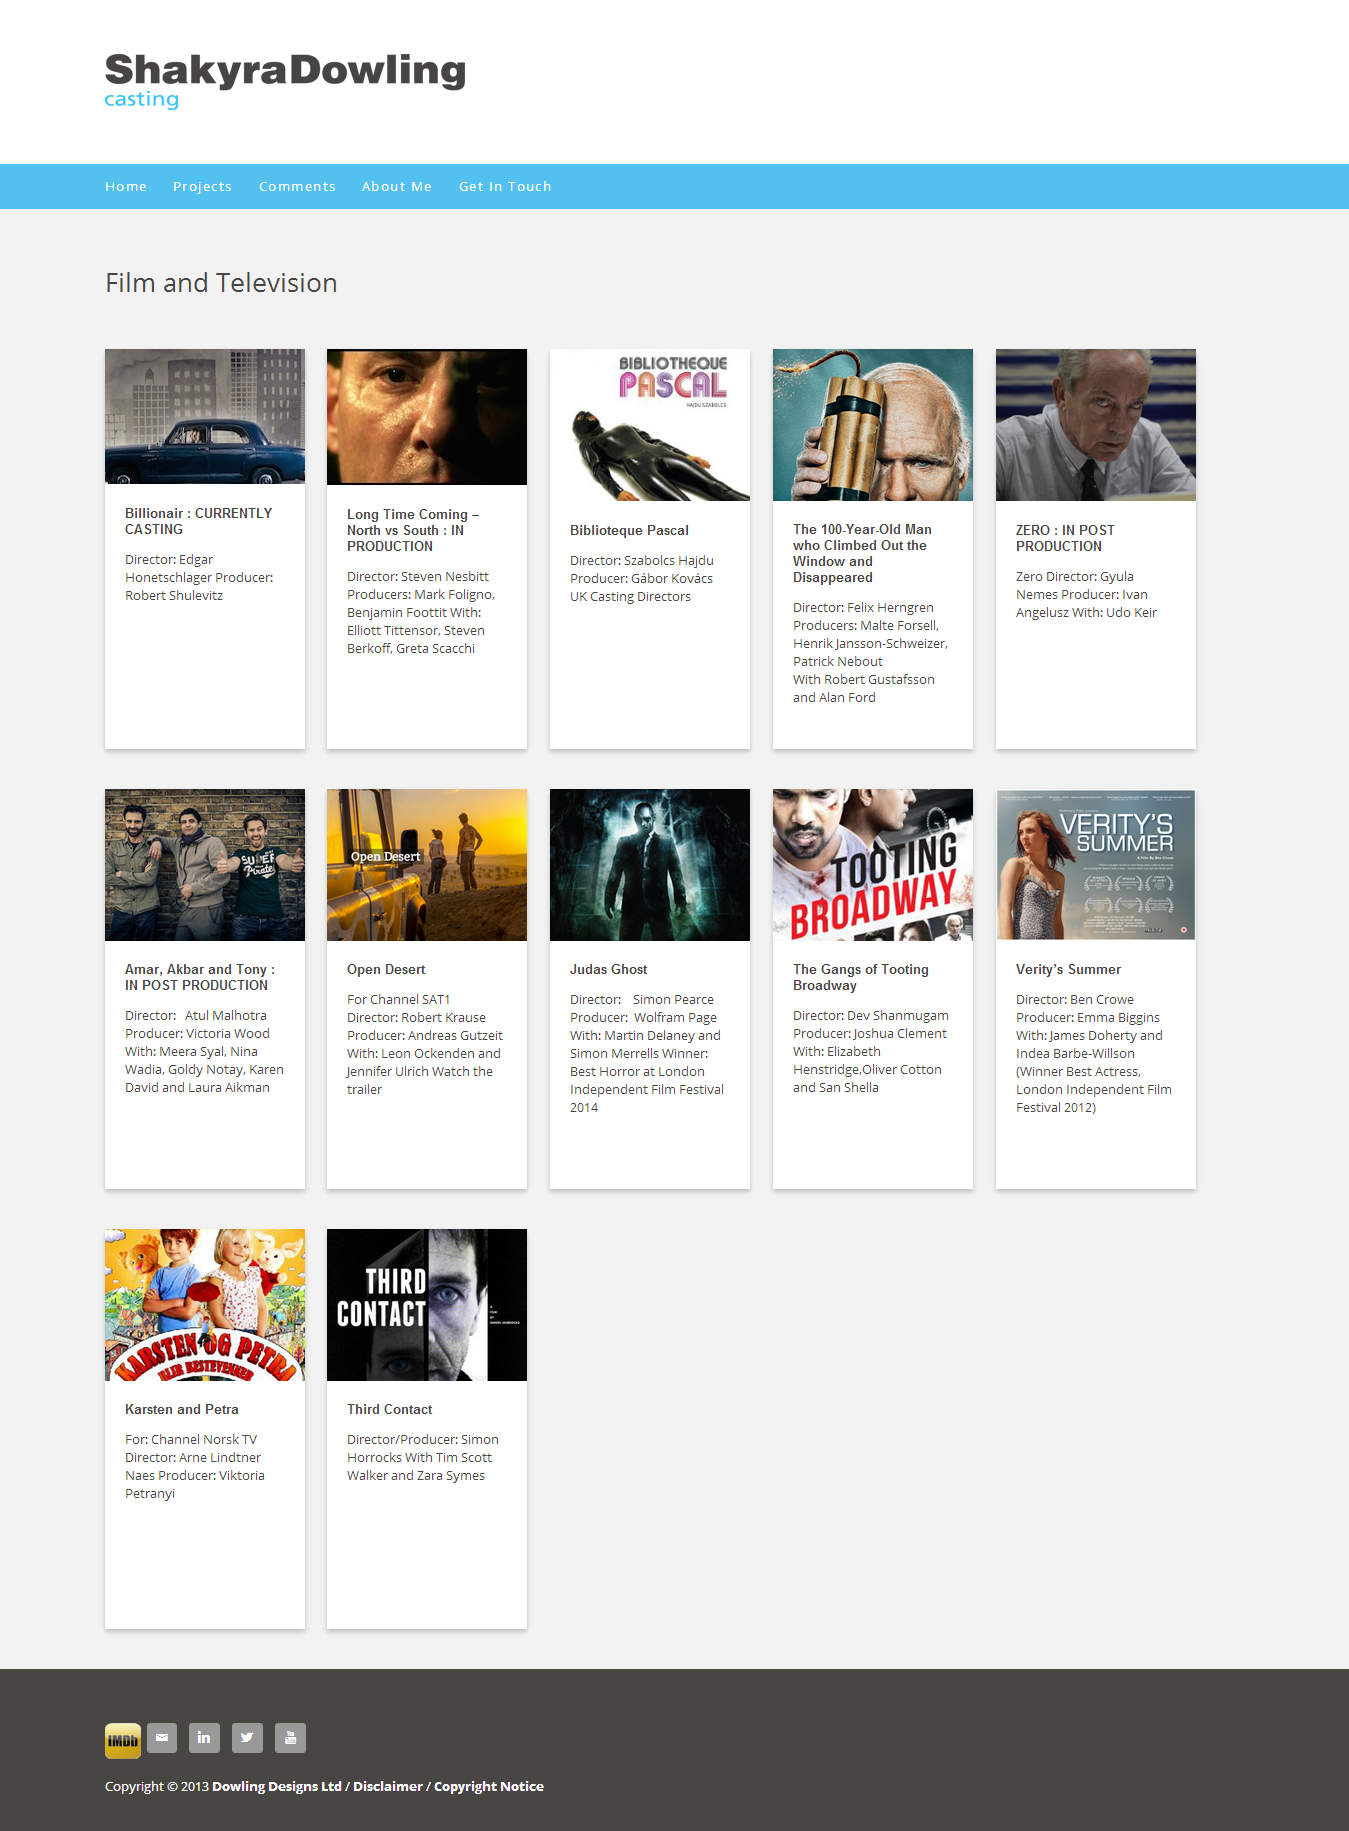Click 'For: Channel Norsk TV' description text

click(195, 1466)
